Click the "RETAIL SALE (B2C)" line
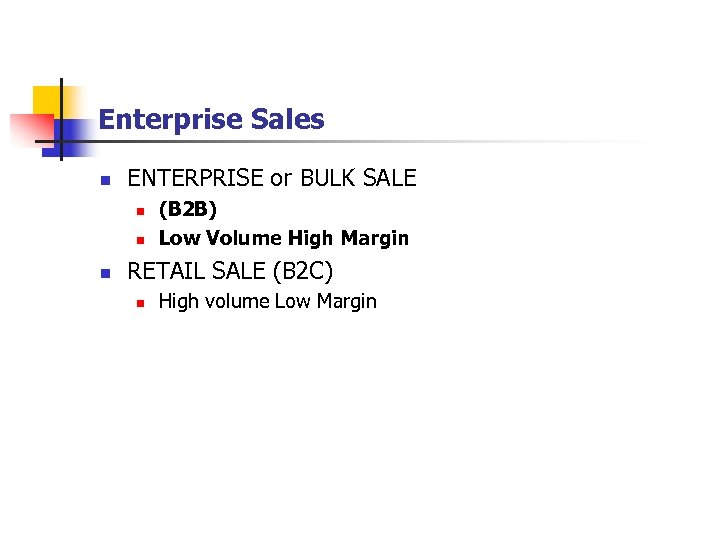Image resolution: width=720 pixels, height=540 pixels. coord(230,270)
